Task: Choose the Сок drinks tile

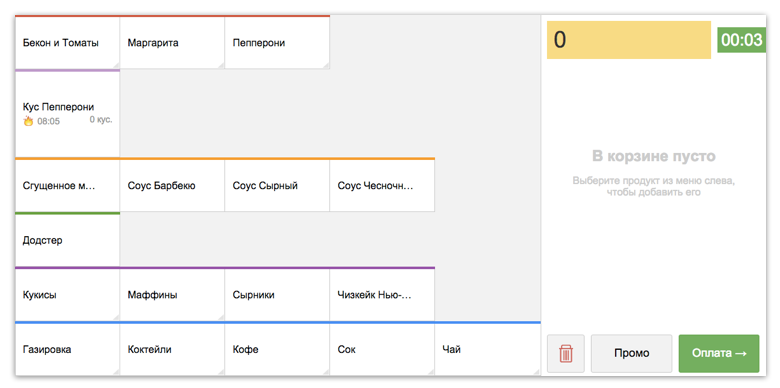Action: (382, 350)
